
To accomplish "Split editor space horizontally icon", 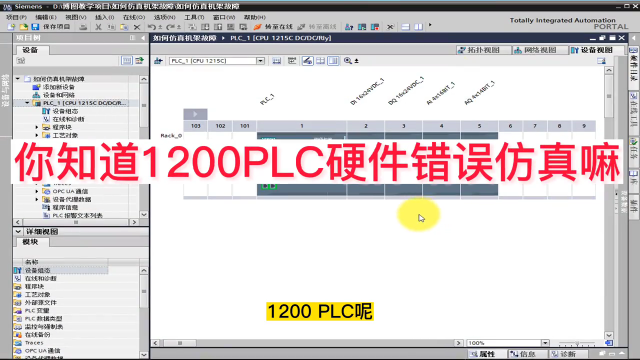I will [x=405, y=27].
